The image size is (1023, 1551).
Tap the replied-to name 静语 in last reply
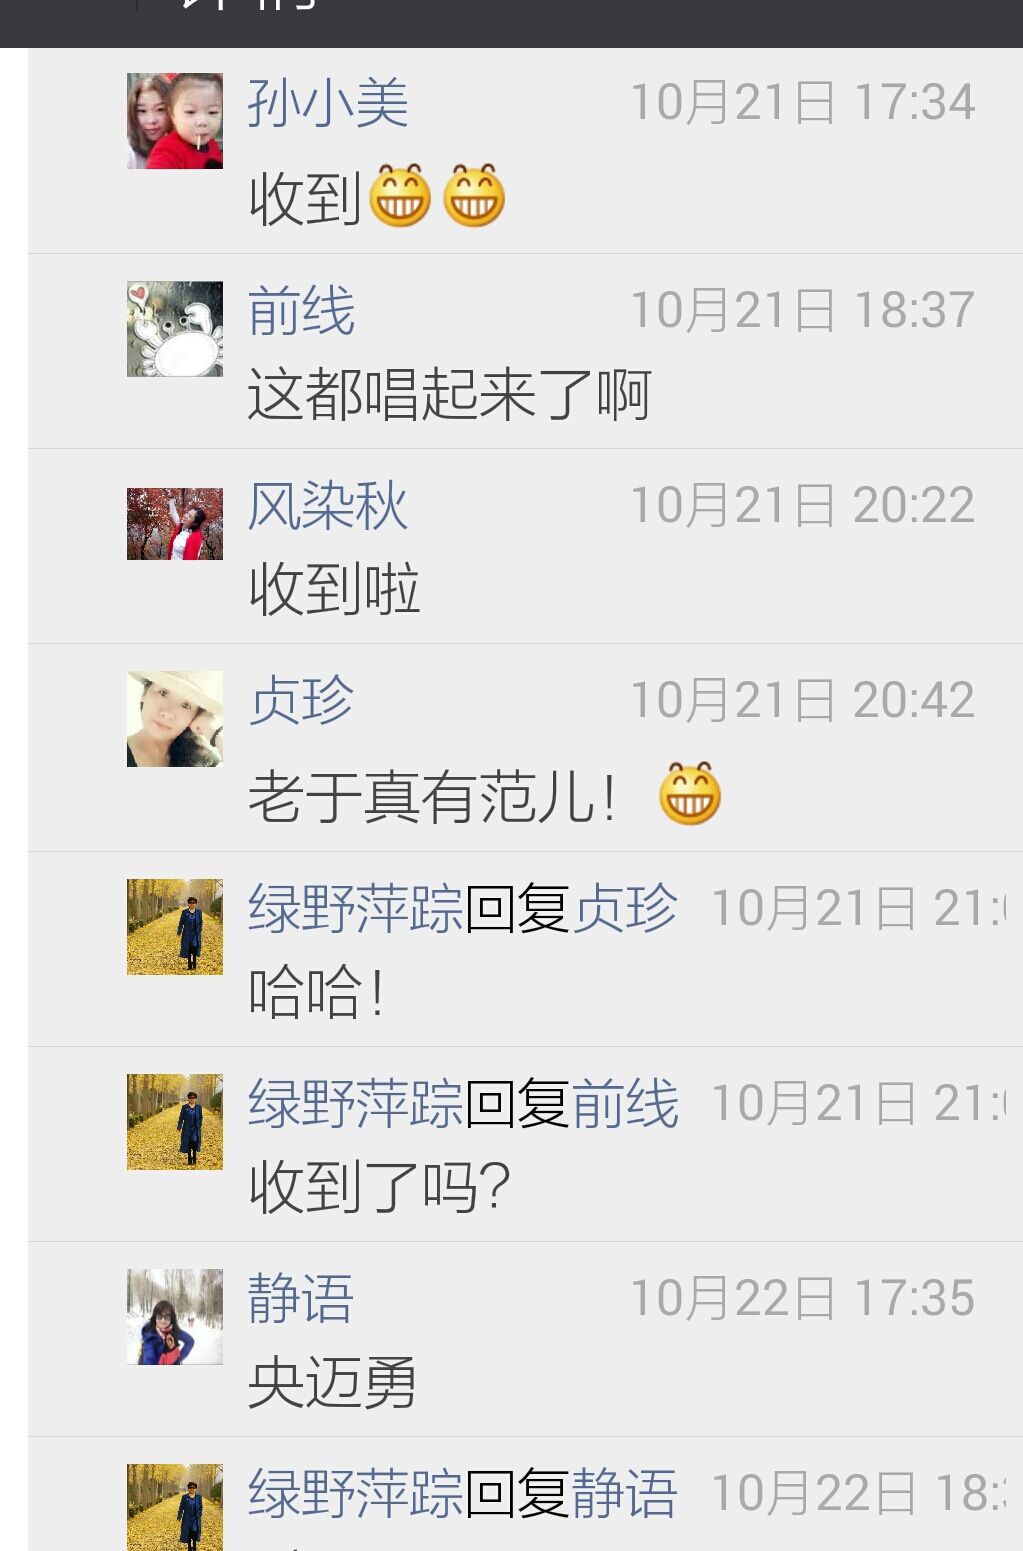click(x=625, y=1494)
